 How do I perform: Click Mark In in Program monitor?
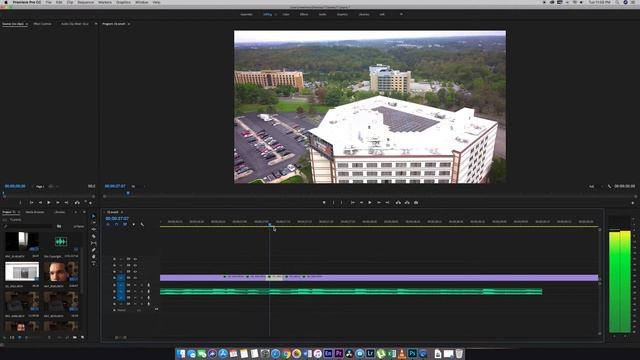click(x=333, y=202)
